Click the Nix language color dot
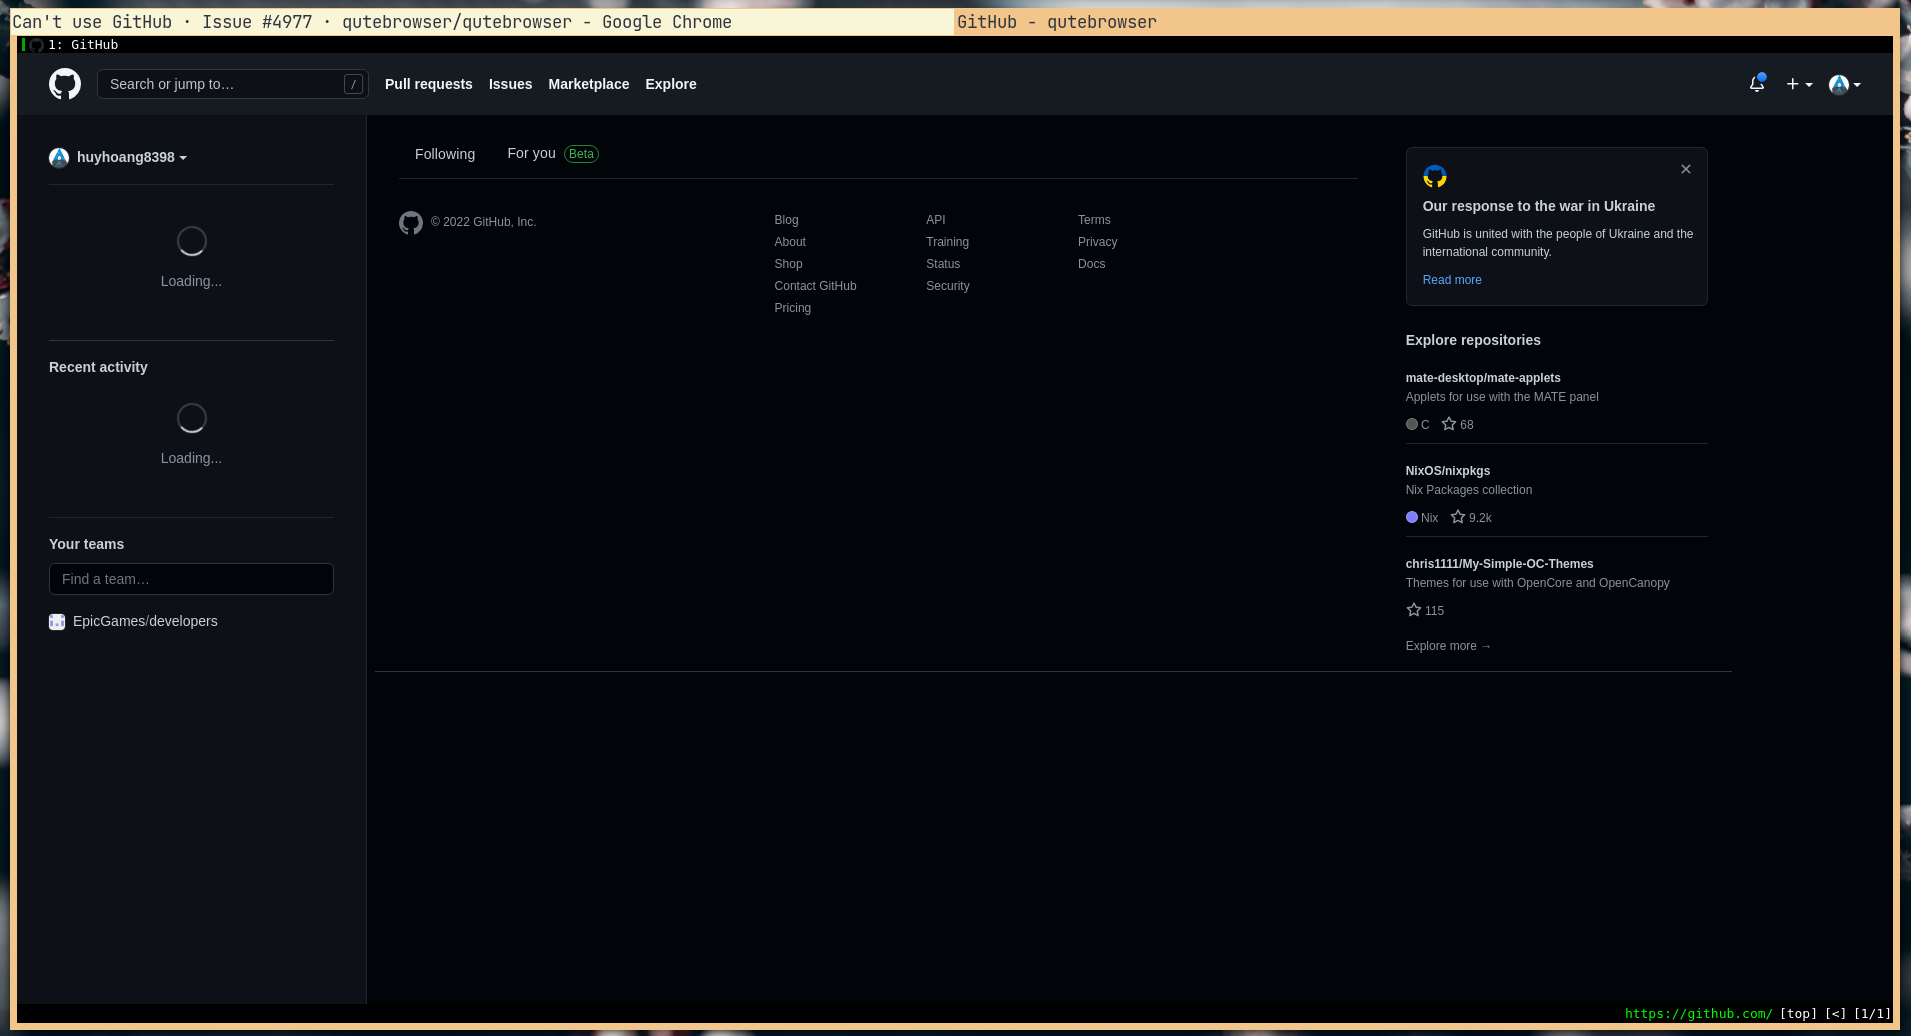The image size is (1911, 1036). [1412, 517]
